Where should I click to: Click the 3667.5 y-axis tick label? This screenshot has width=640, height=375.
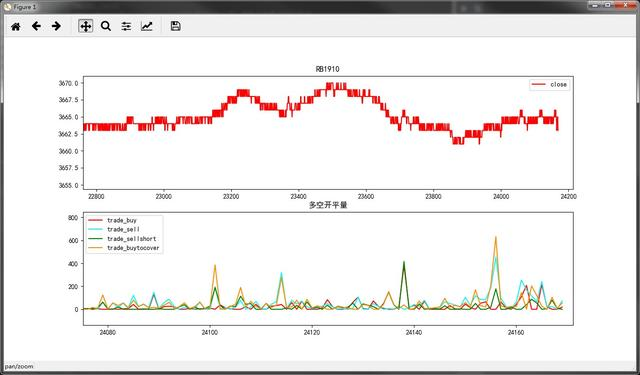tap(69, 100)
